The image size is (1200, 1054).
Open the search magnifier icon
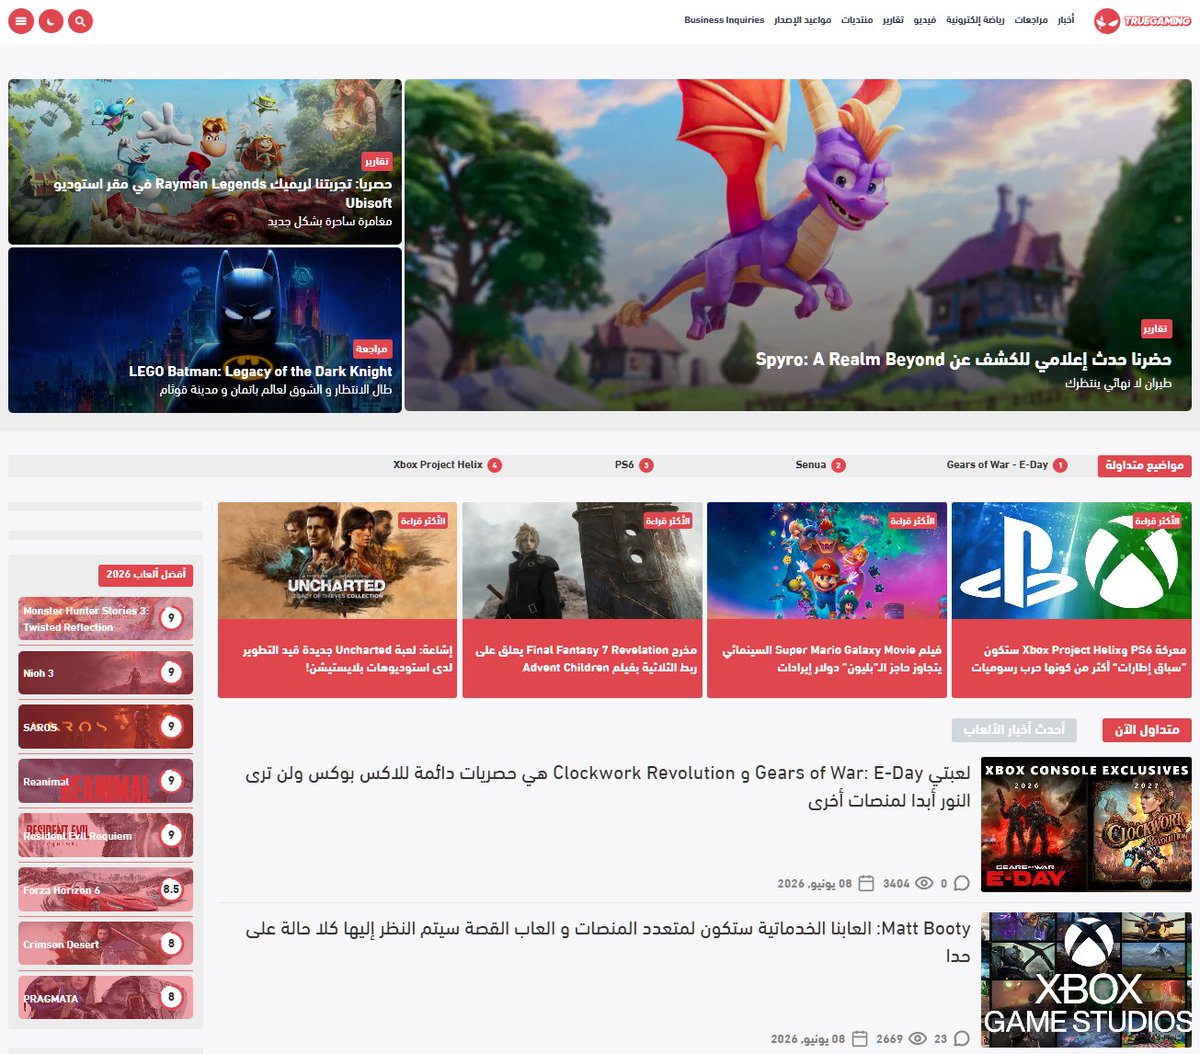81,20
